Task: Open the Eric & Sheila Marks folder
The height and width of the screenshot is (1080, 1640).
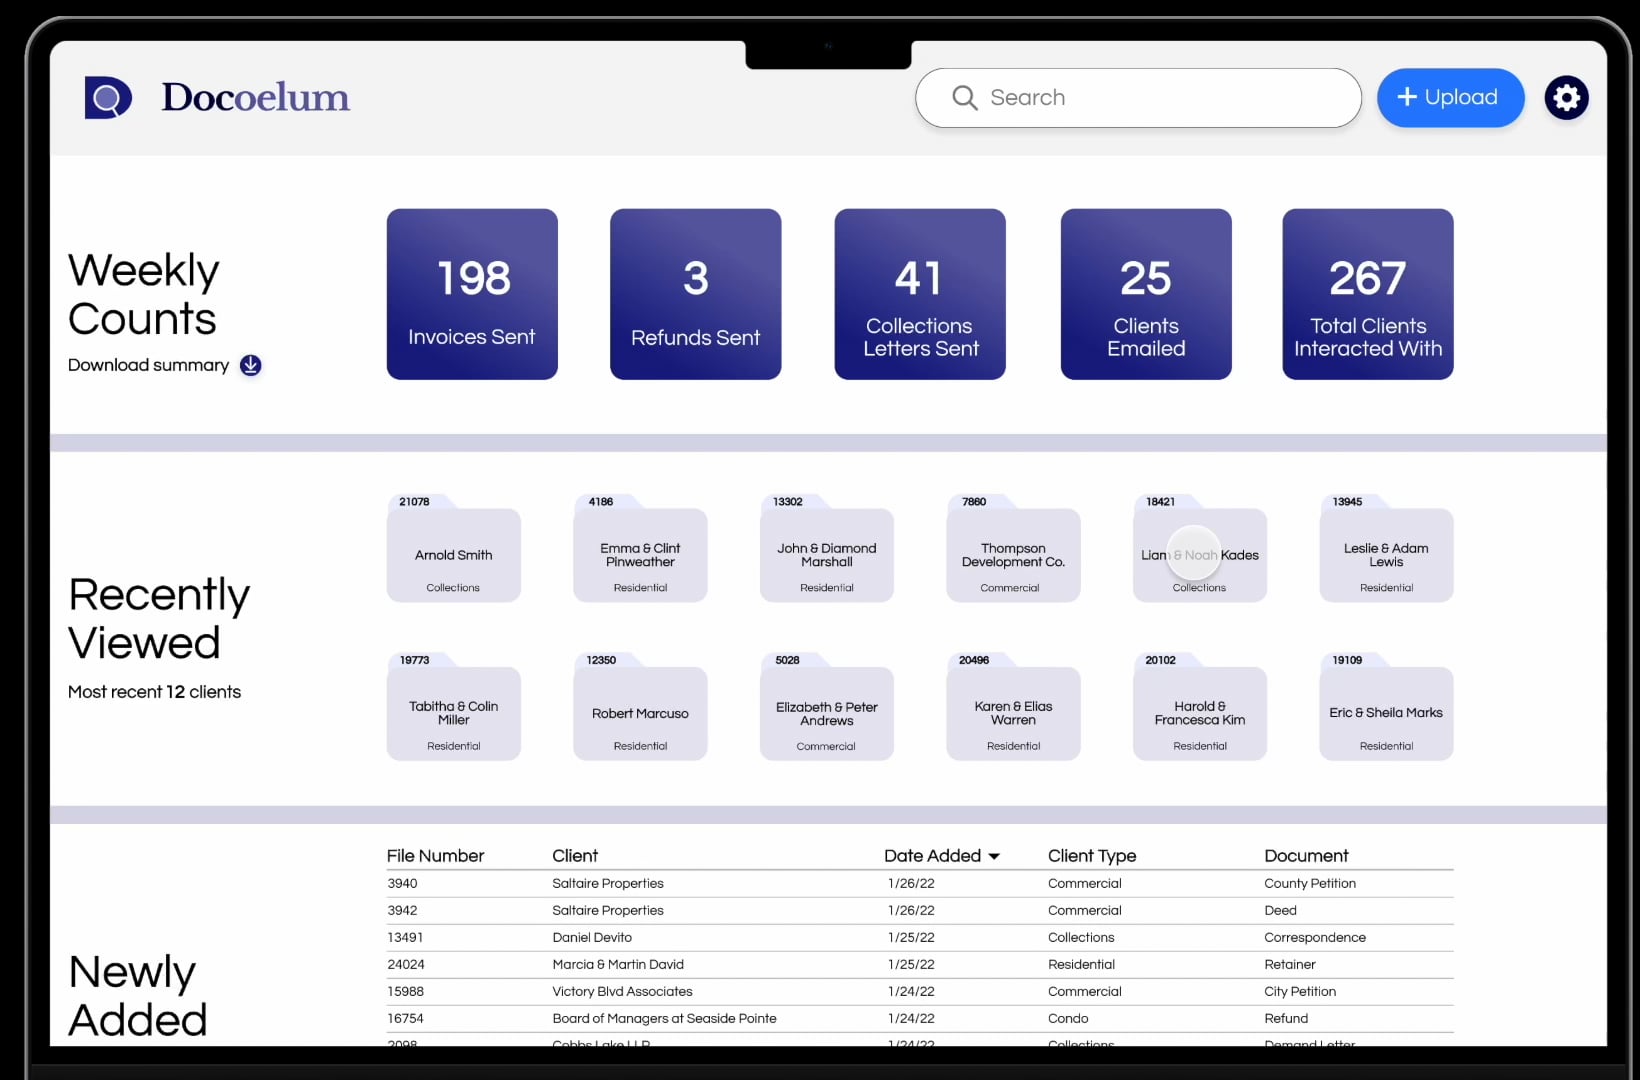Action: coord(1386,707)
